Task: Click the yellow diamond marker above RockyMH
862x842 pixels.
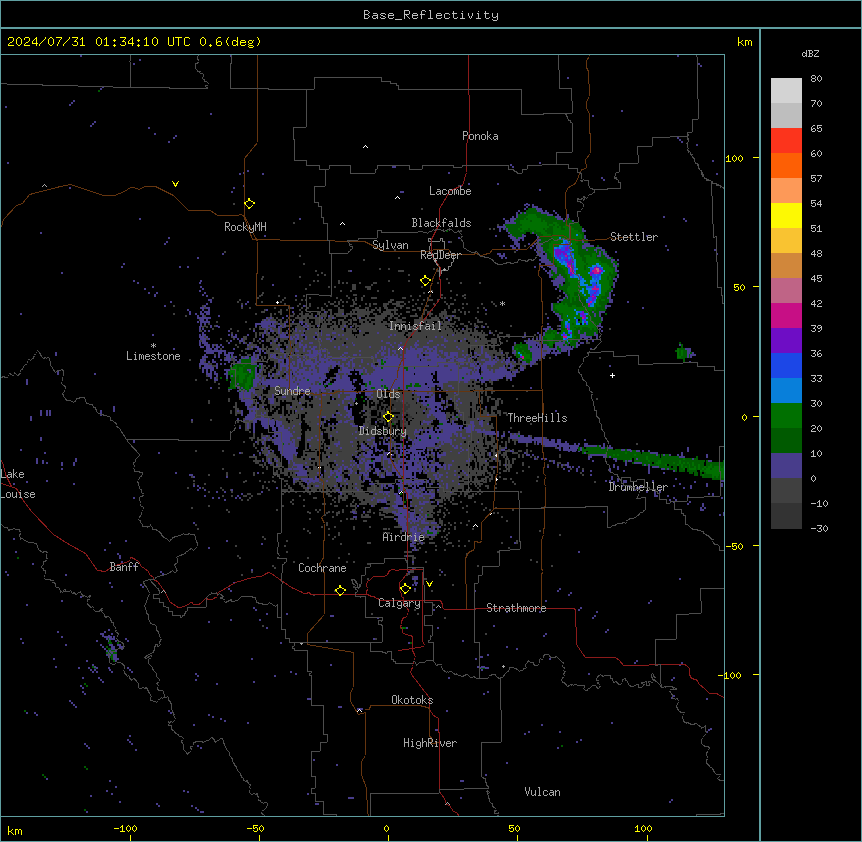Action: [250, 204]
